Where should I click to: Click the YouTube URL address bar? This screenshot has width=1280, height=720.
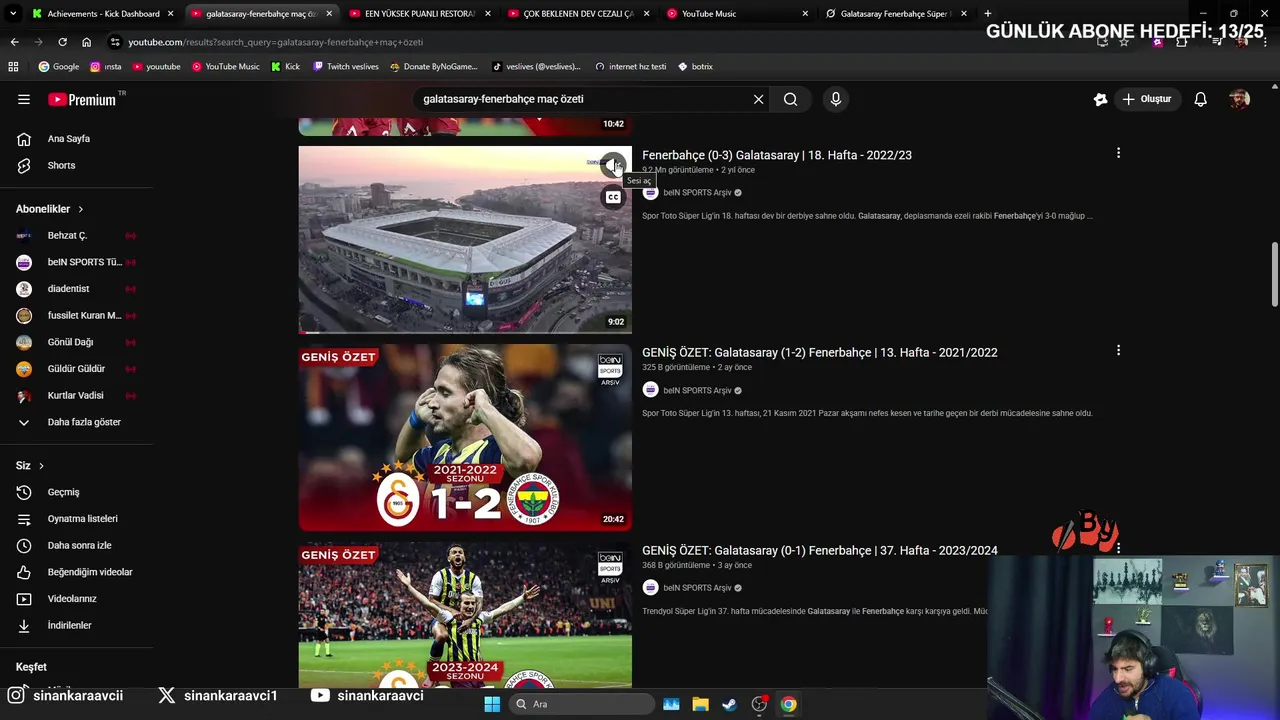(x=600, y=42)
